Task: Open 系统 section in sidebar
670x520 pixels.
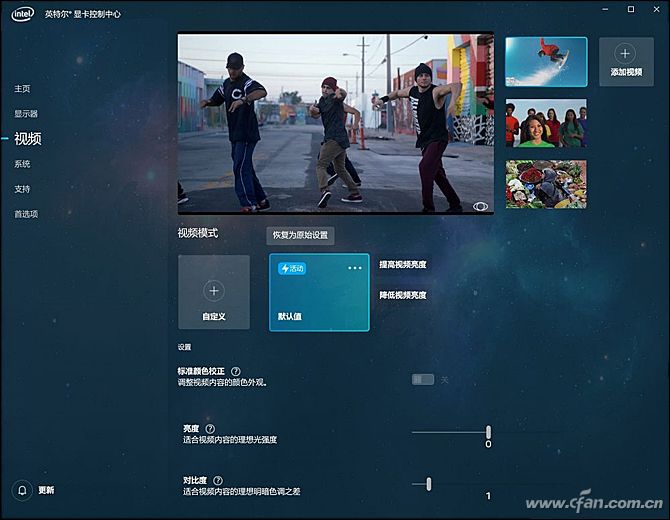Action: pos(22,164)
